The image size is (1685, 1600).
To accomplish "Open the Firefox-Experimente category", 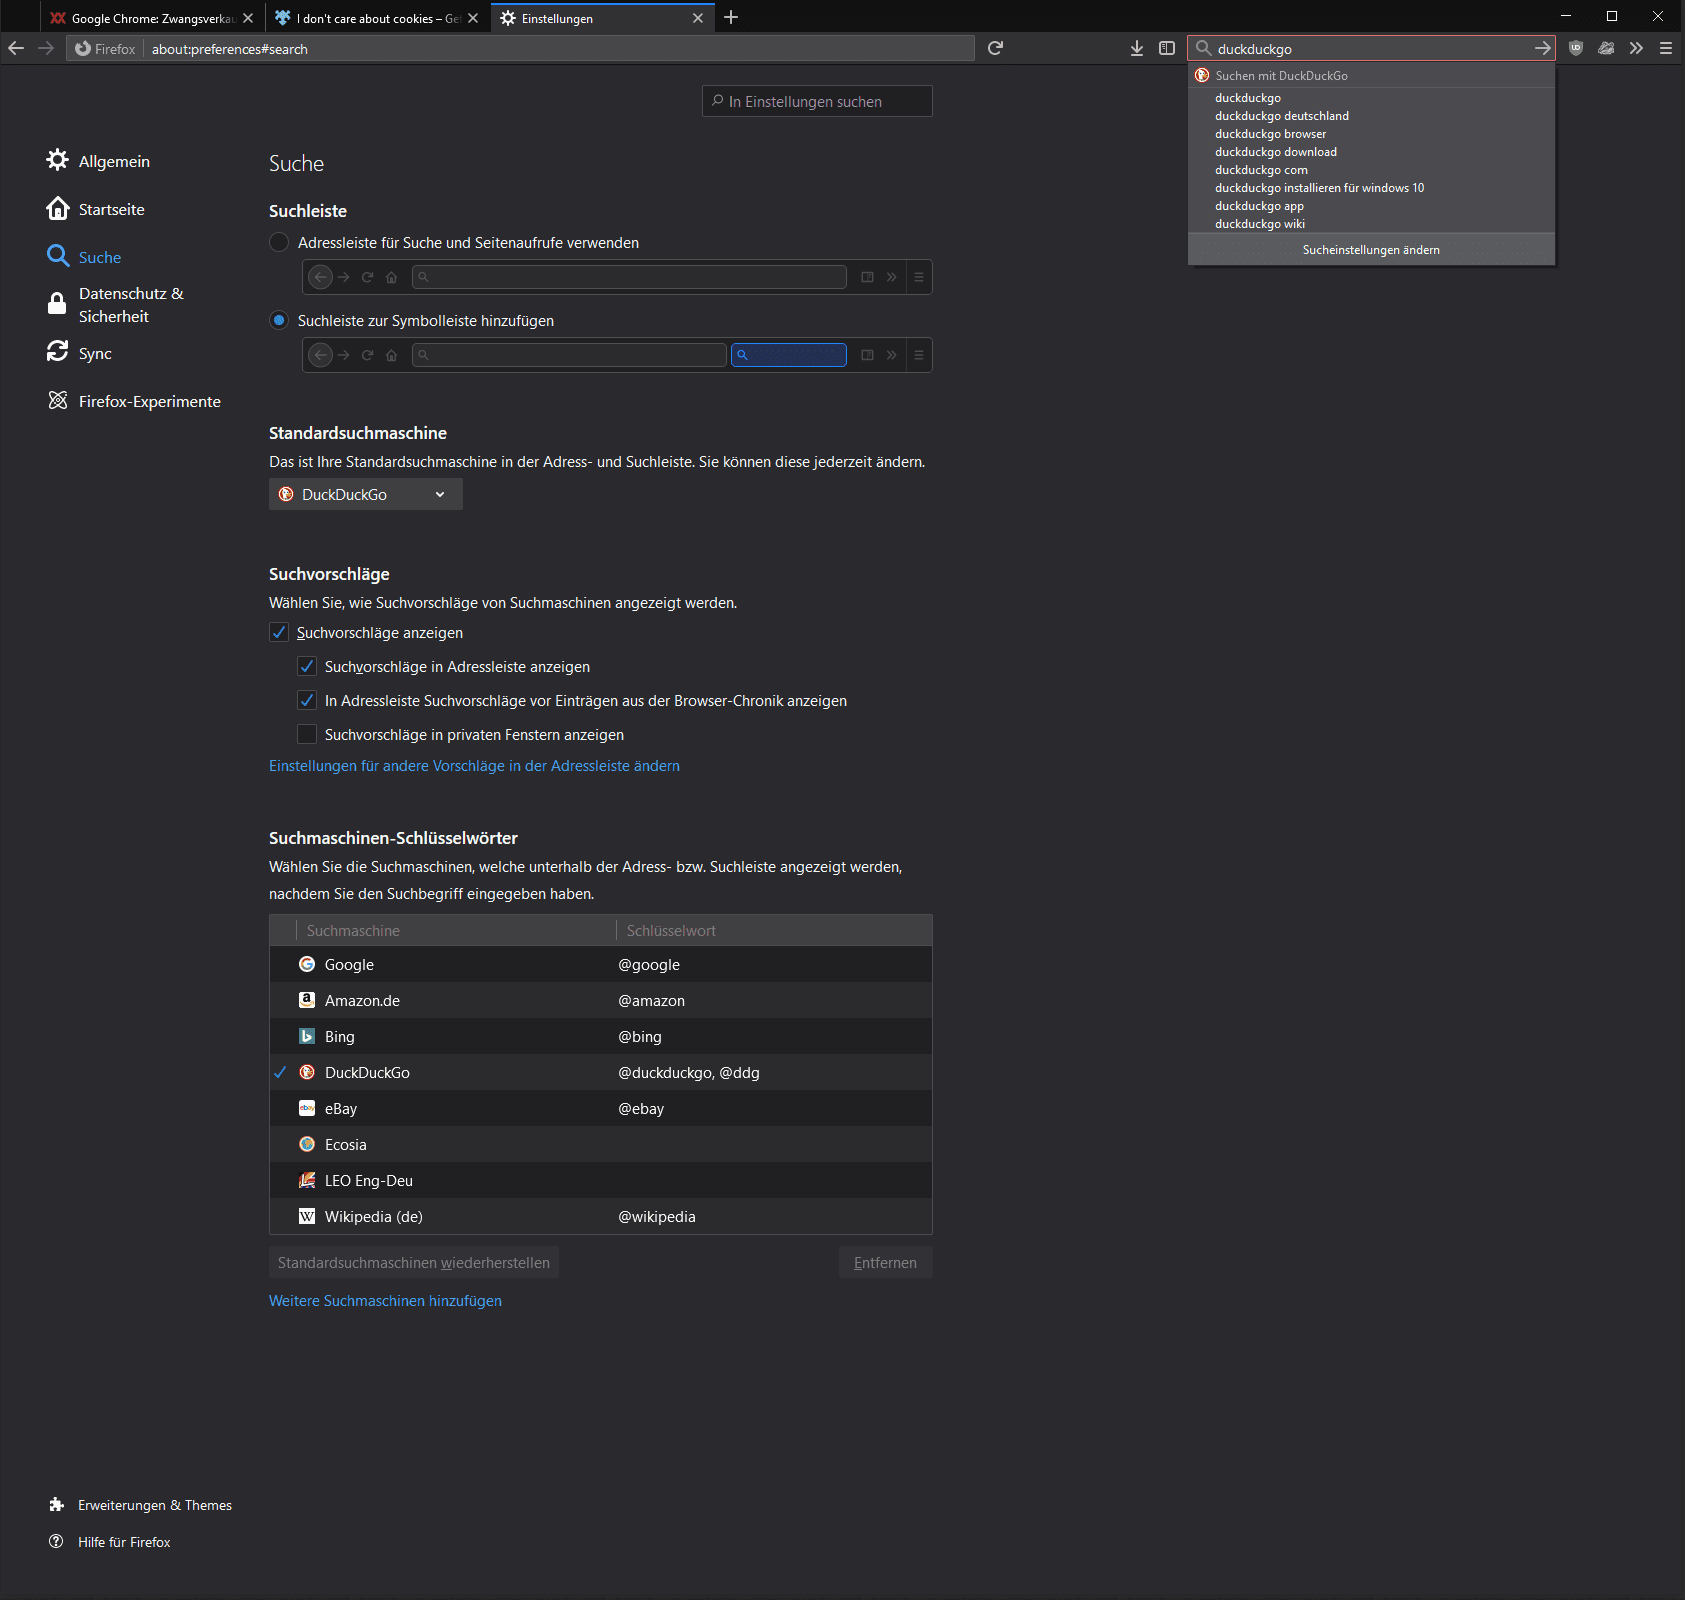I will click(134, 401).
